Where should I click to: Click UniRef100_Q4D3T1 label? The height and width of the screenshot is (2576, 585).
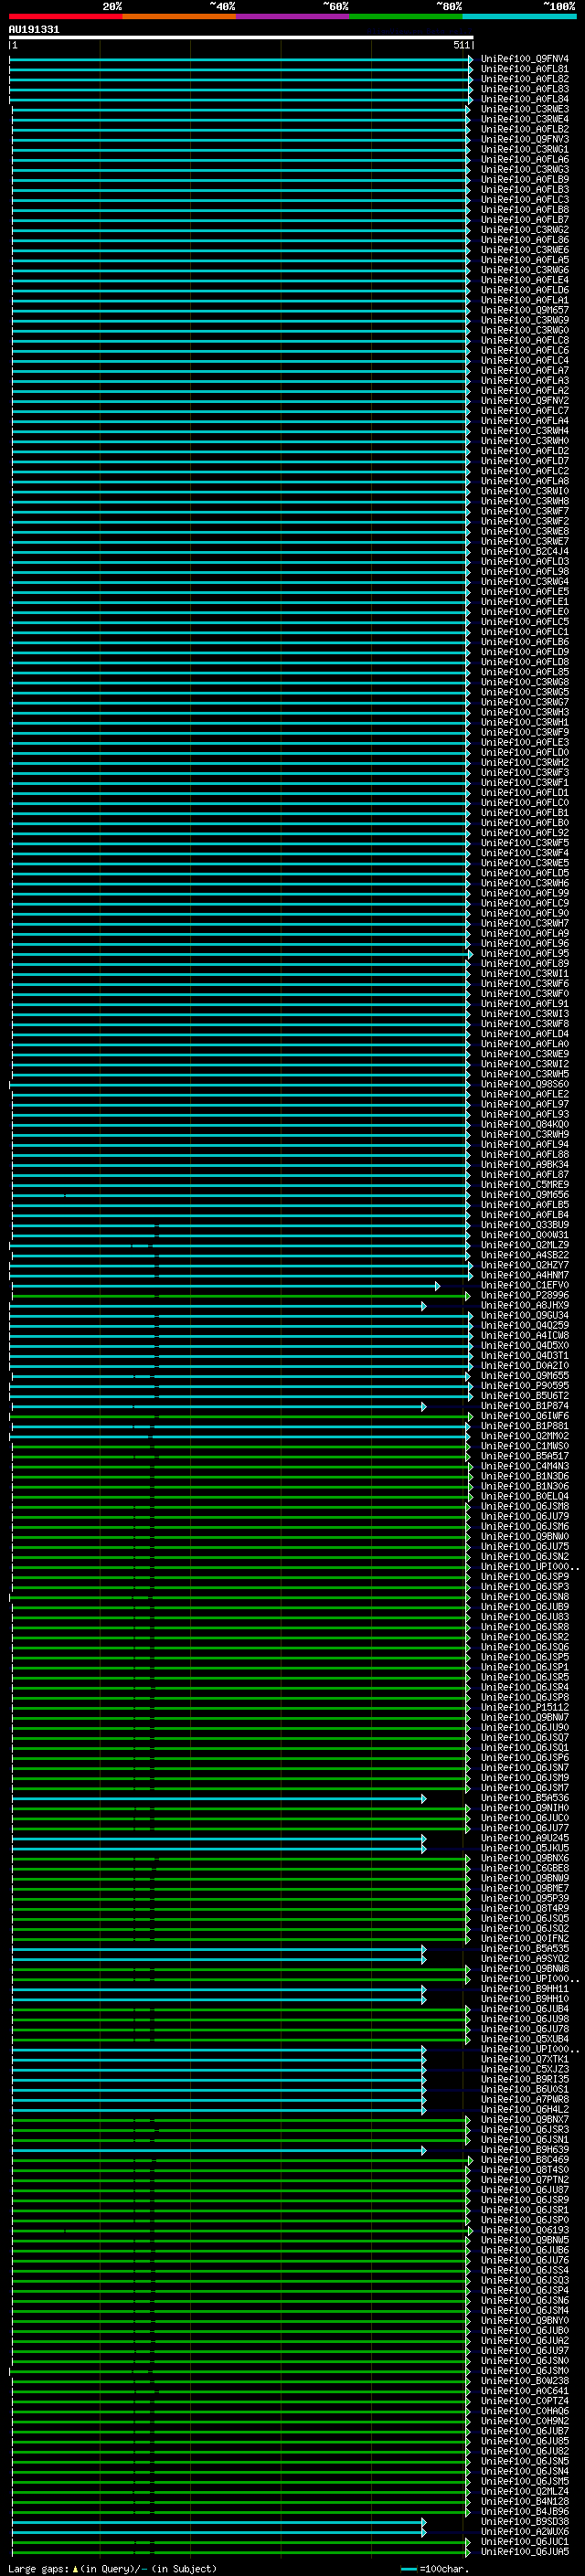525,1356
